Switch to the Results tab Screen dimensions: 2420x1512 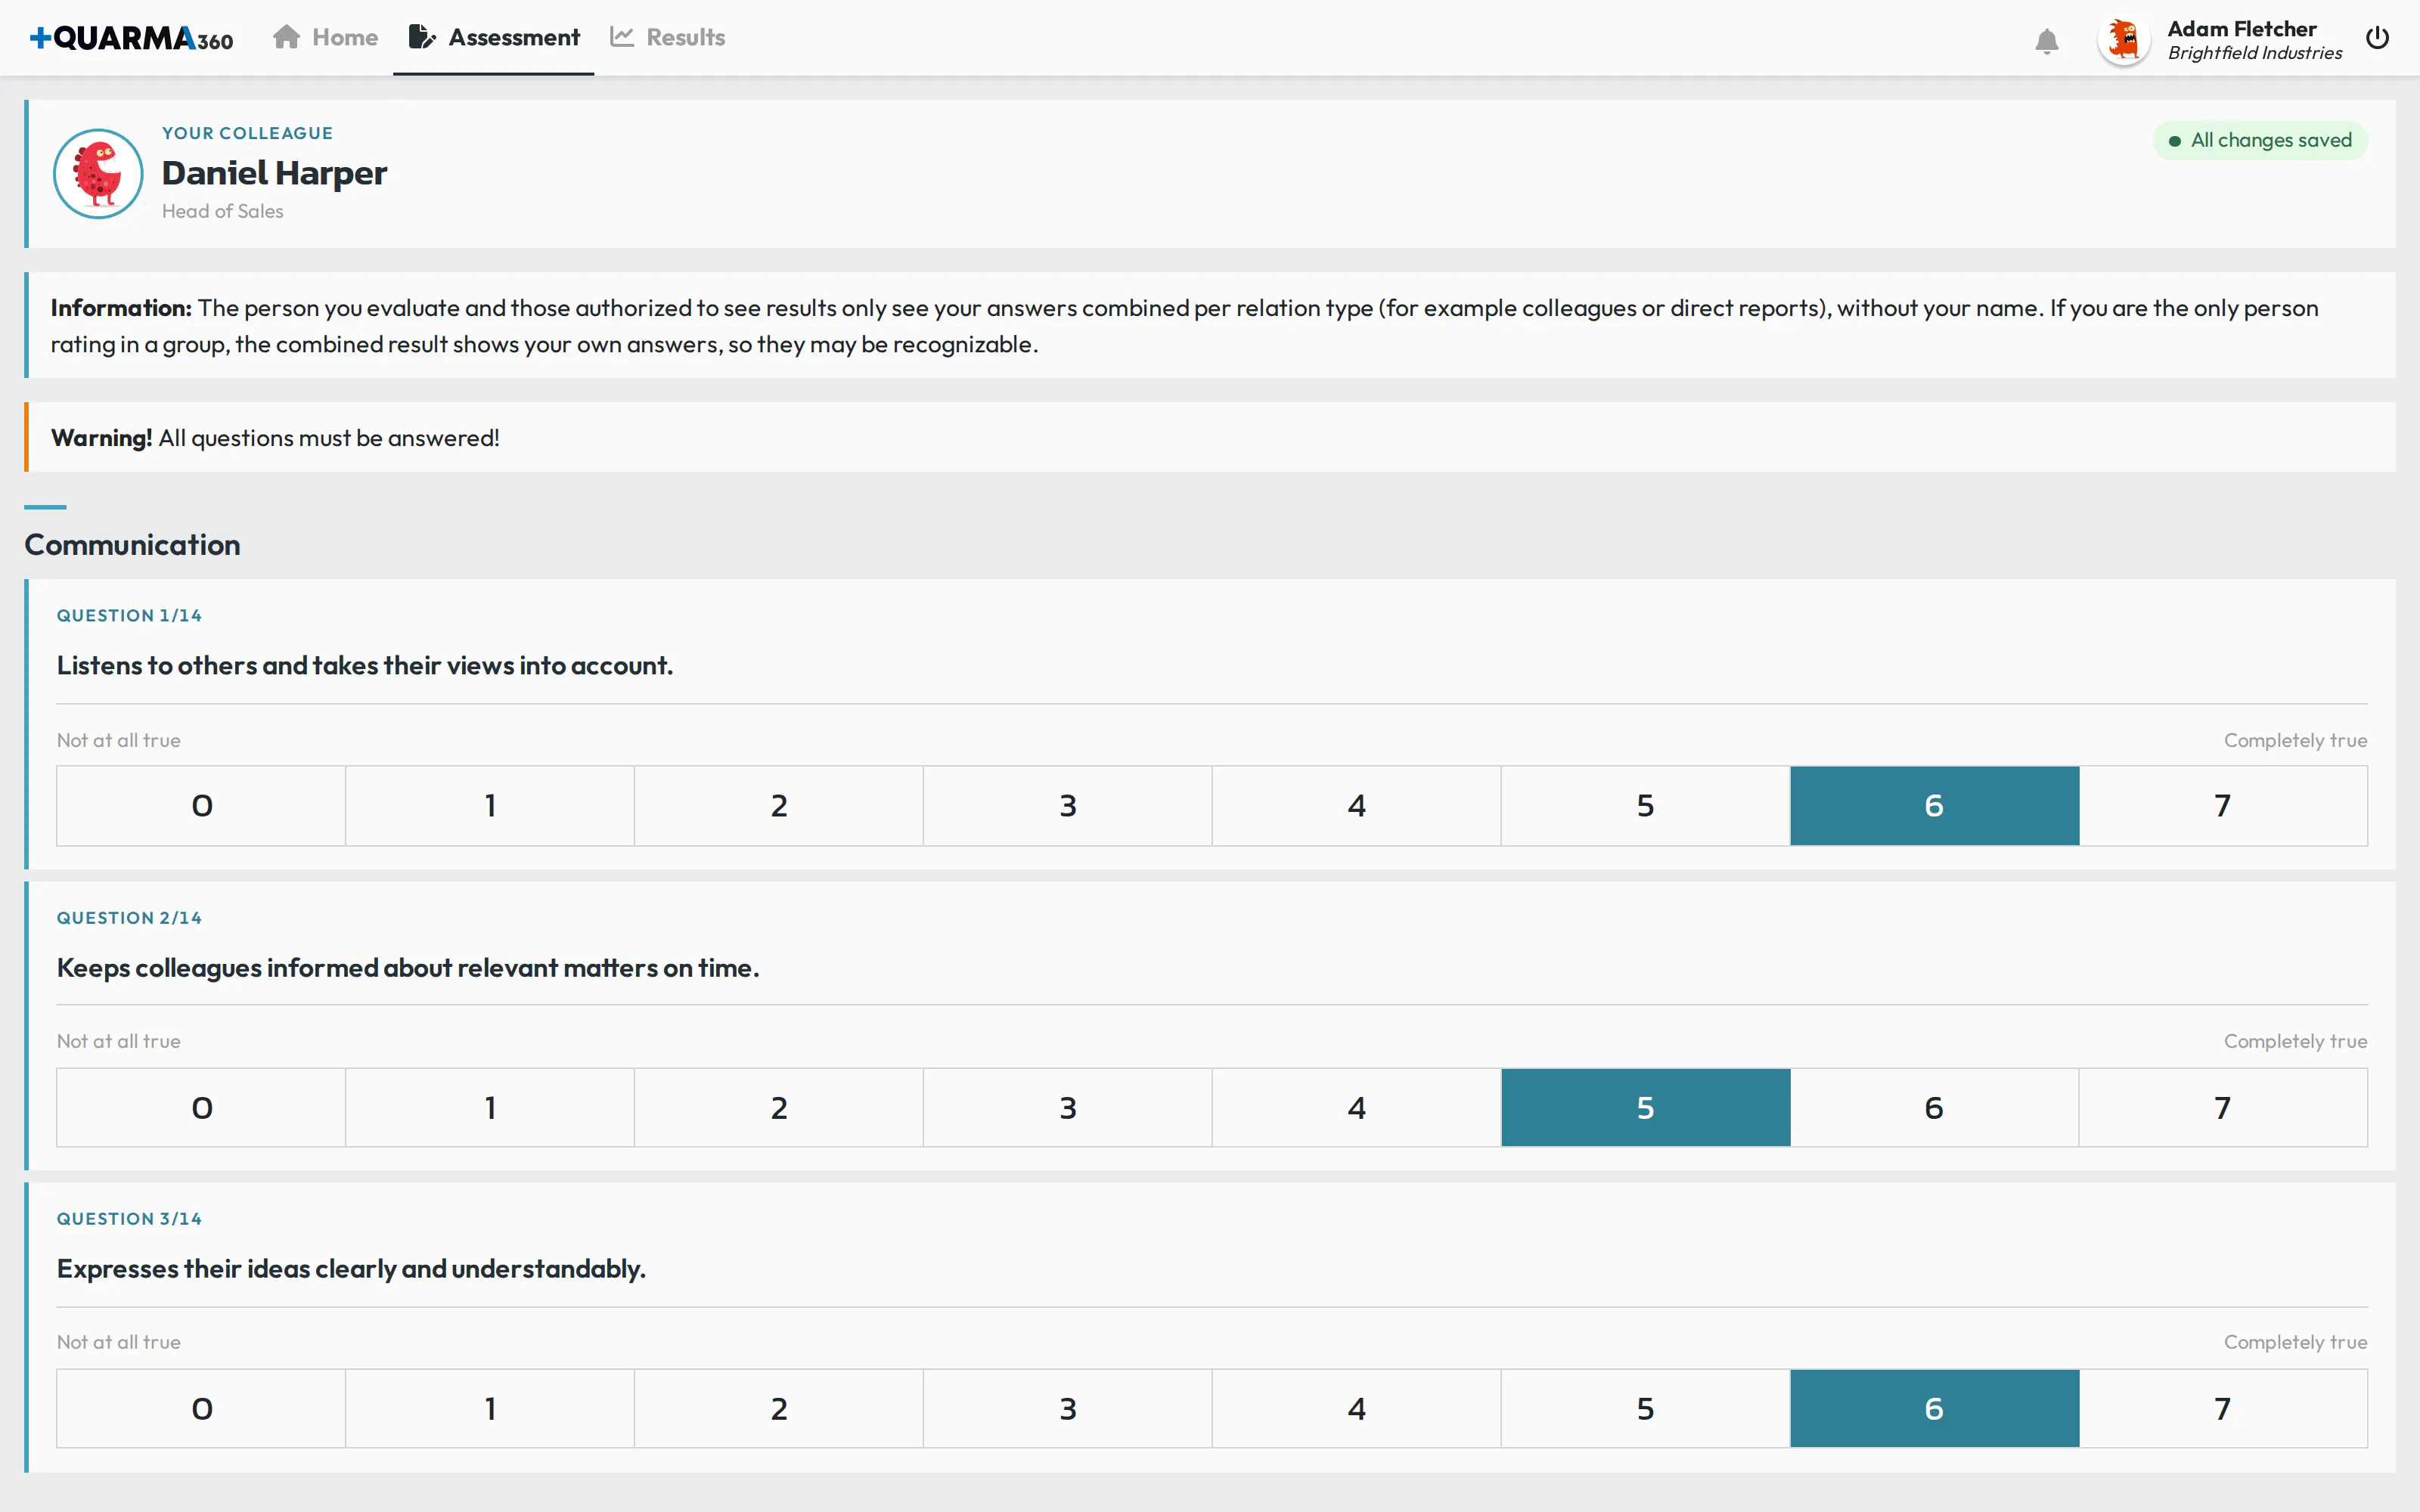(667, 38)
